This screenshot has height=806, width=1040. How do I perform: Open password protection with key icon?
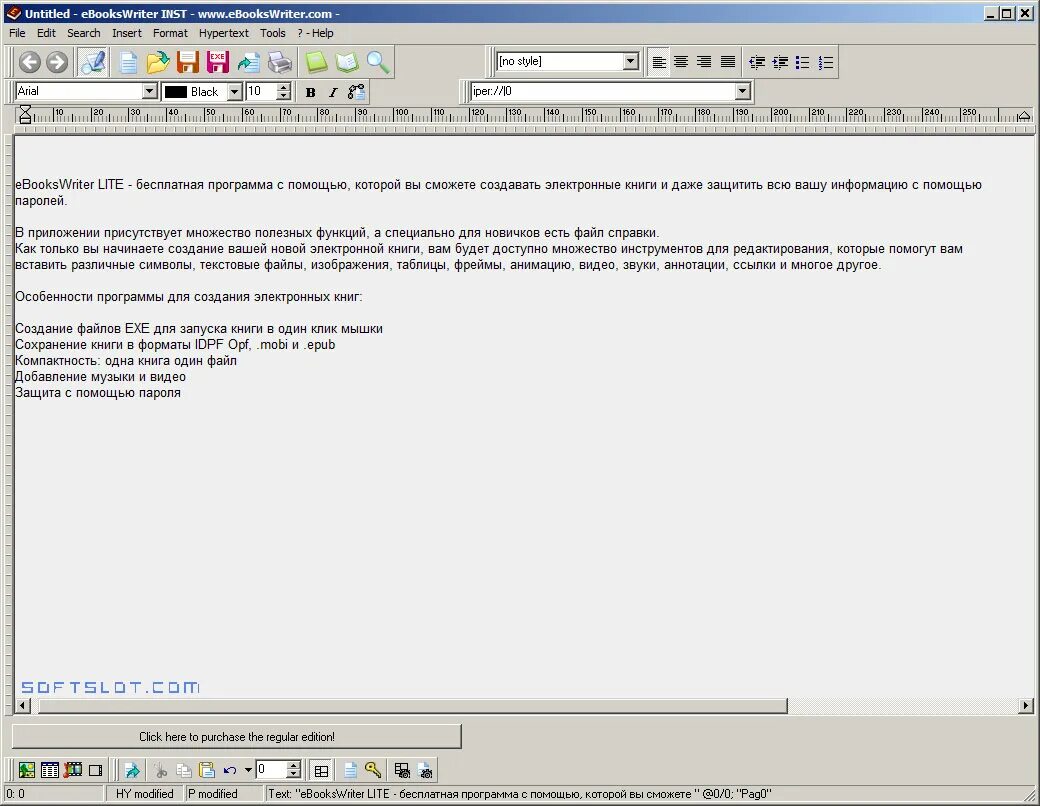click(x=373, y=770)
